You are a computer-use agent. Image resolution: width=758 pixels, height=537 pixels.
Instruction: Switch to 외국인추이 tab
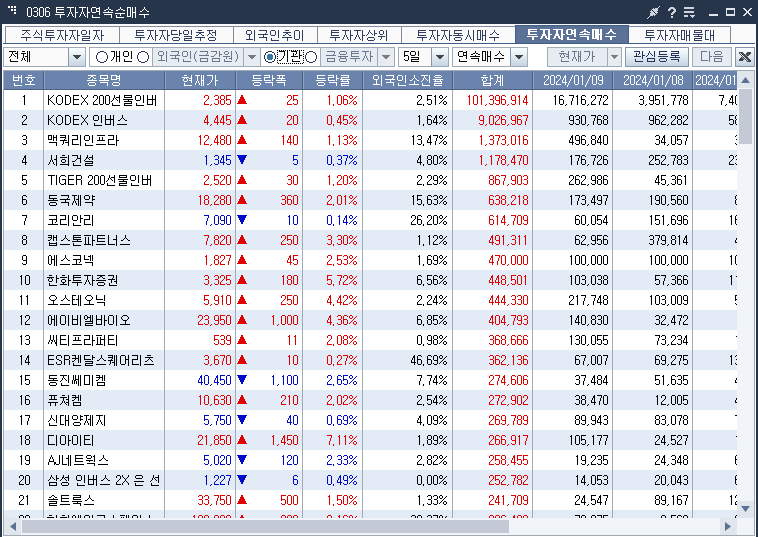(x=275, y=35)
